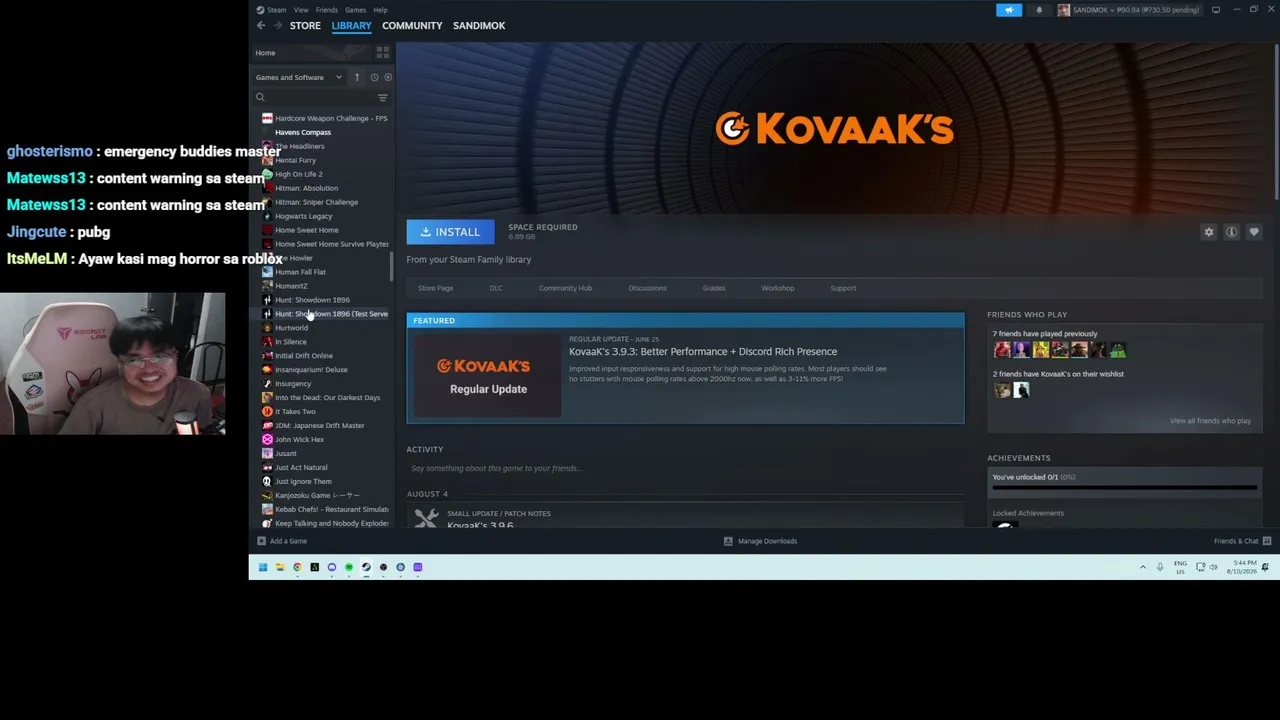The height and width of the screenshot is (720, 1280).
Task: Switch to the STORE tab
Action: pos(305,25)
